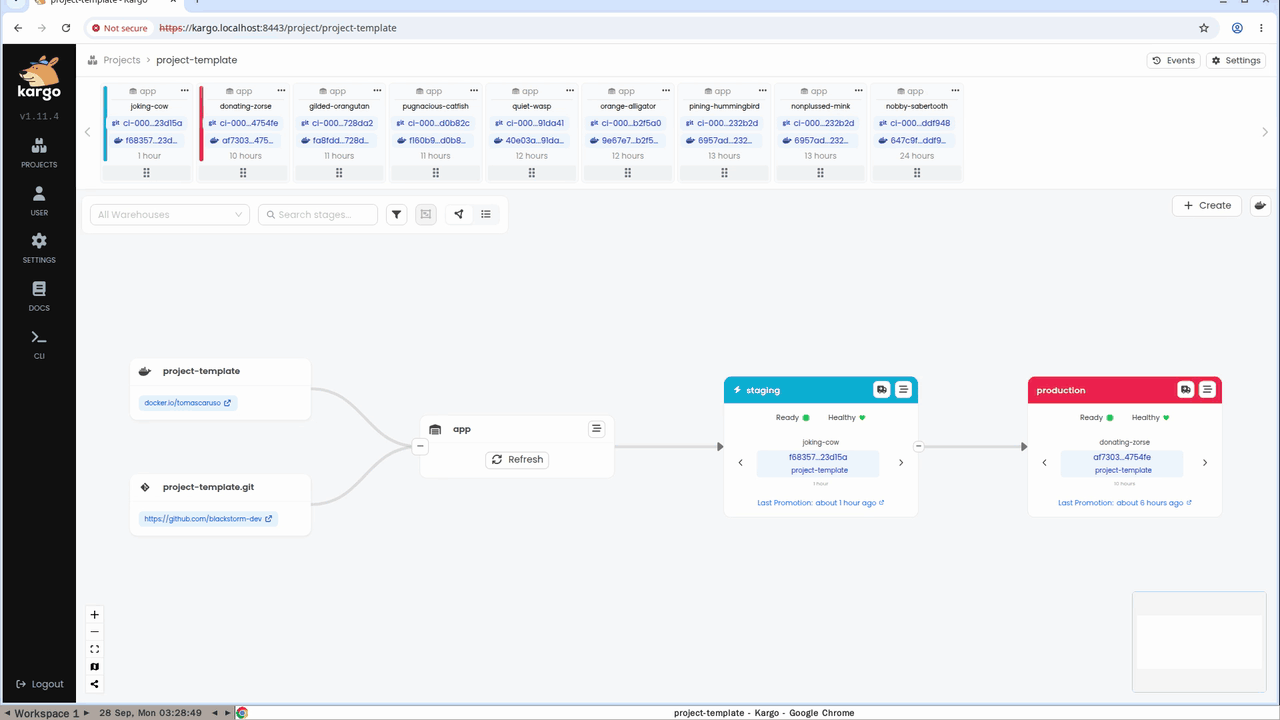The image size is (1280, 720).
Task: Open the All Warehouses dropdown
Action: click(170, 214)
